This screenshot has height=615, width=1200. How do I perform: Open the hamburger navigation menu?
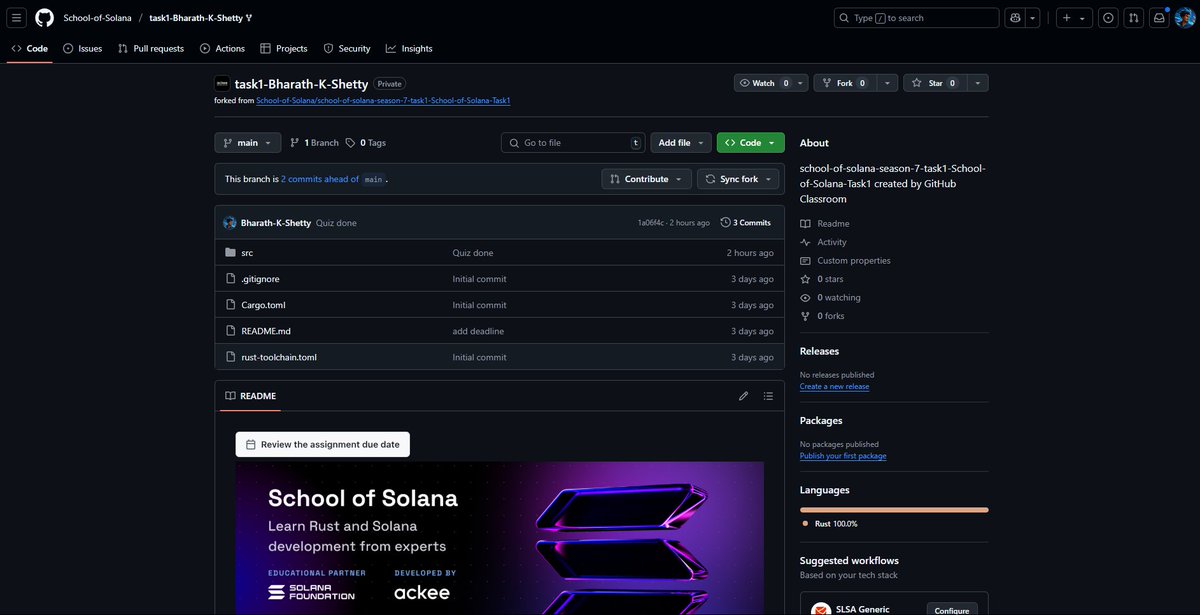tap(17, 18)
